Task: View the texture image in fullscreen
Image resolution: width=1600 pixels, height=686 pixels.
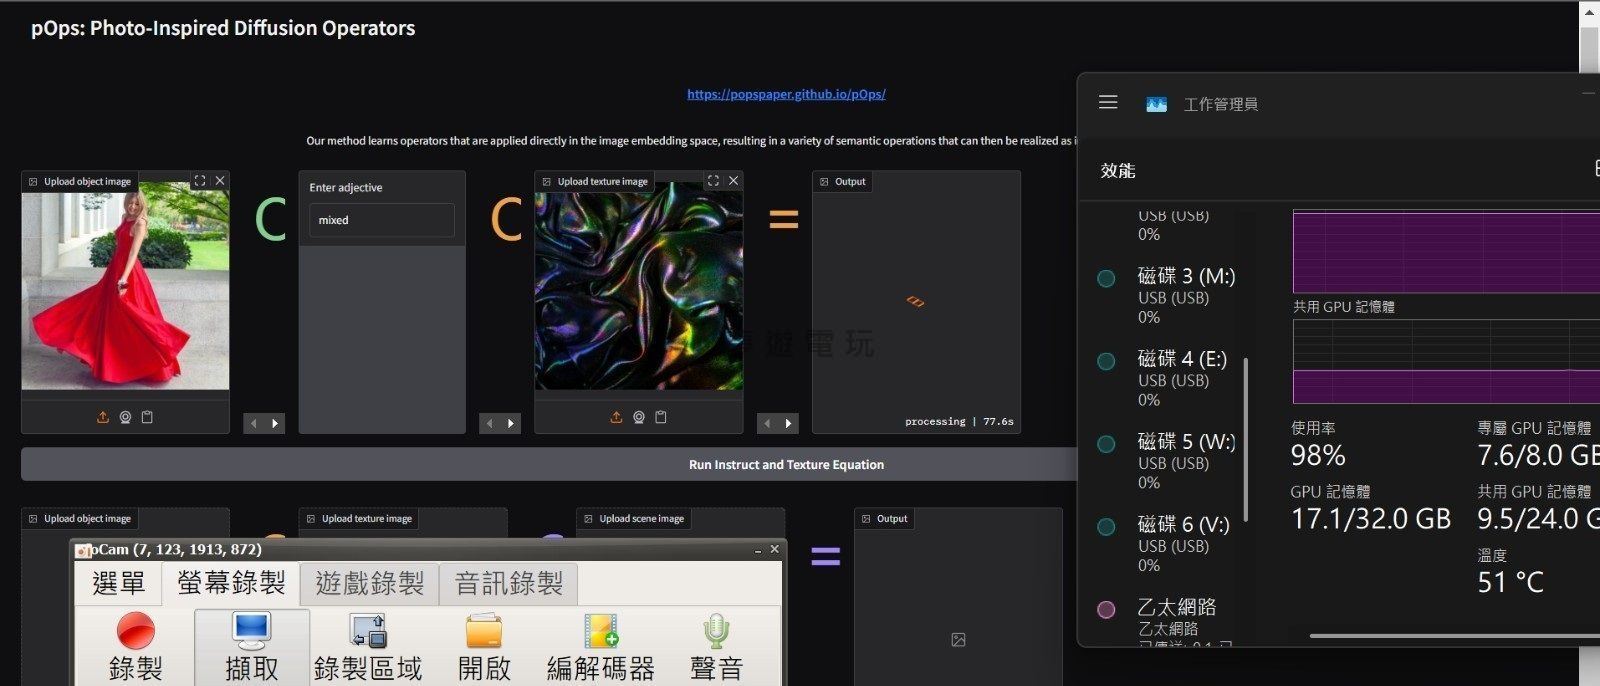Action: 713,181
